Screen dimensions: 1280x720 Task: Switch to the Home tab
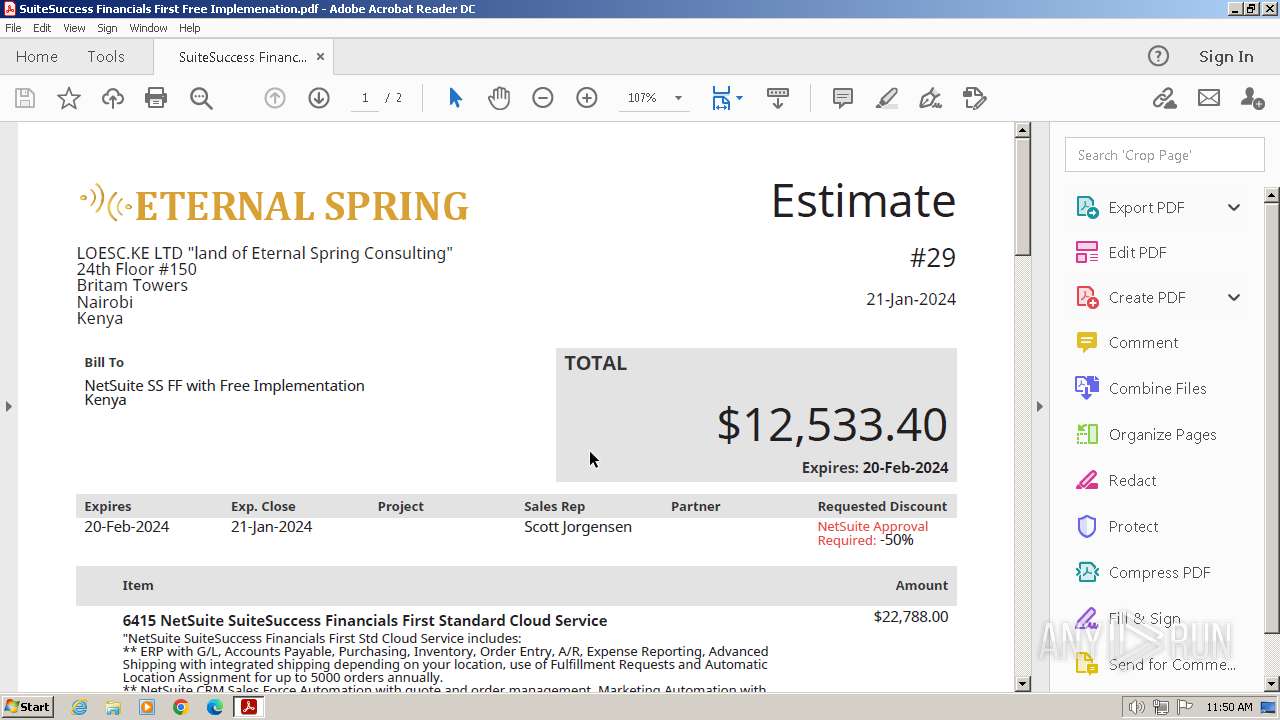37,57
